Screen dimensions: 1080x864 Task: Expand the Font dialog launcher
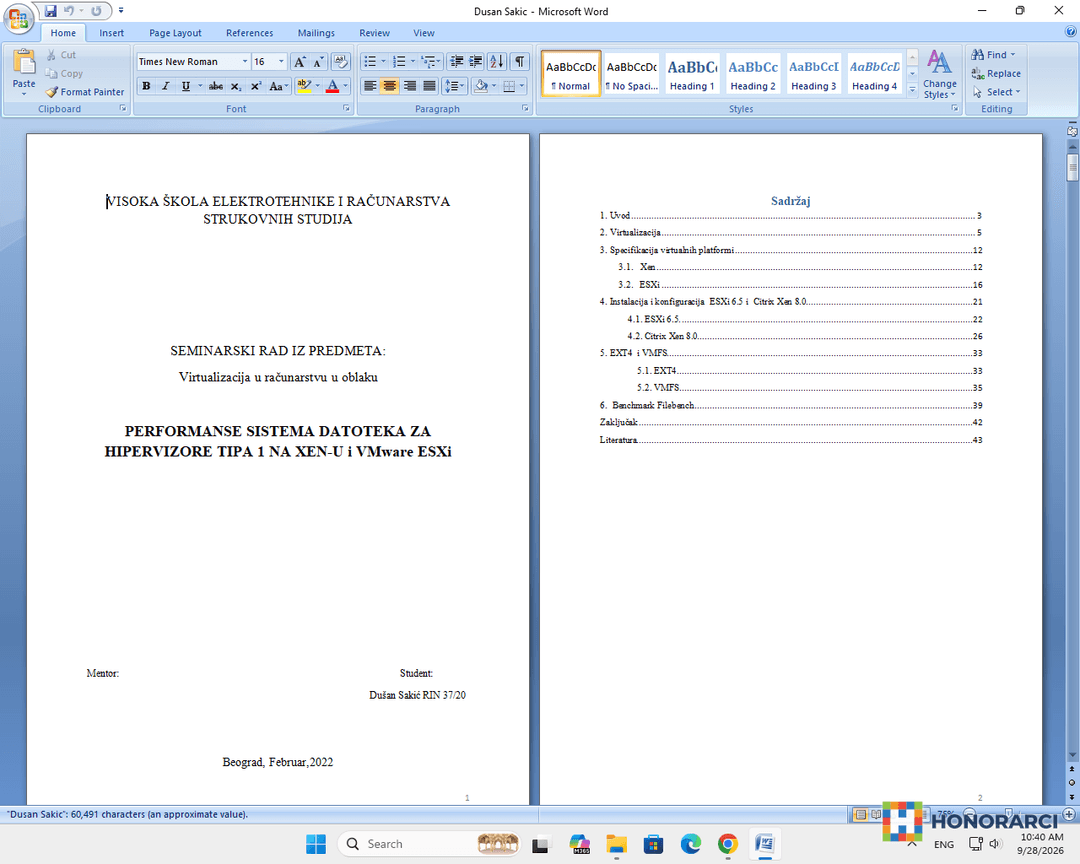[x=346, y=108]
